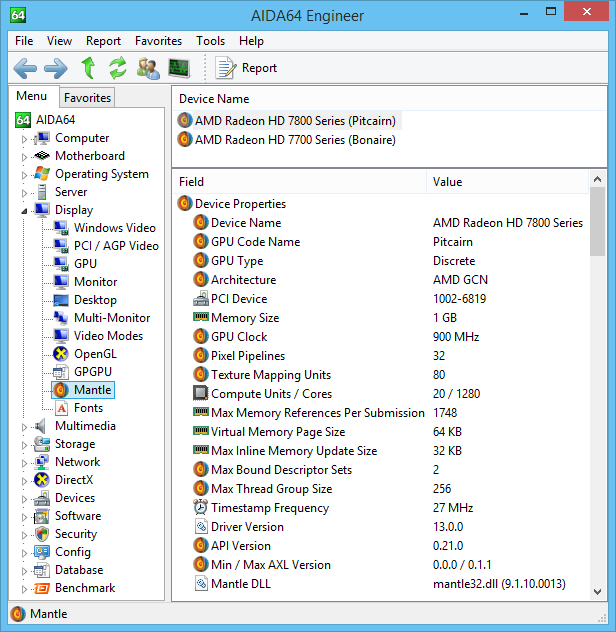Click the Back navigation arrow

[x=25, y=68]
